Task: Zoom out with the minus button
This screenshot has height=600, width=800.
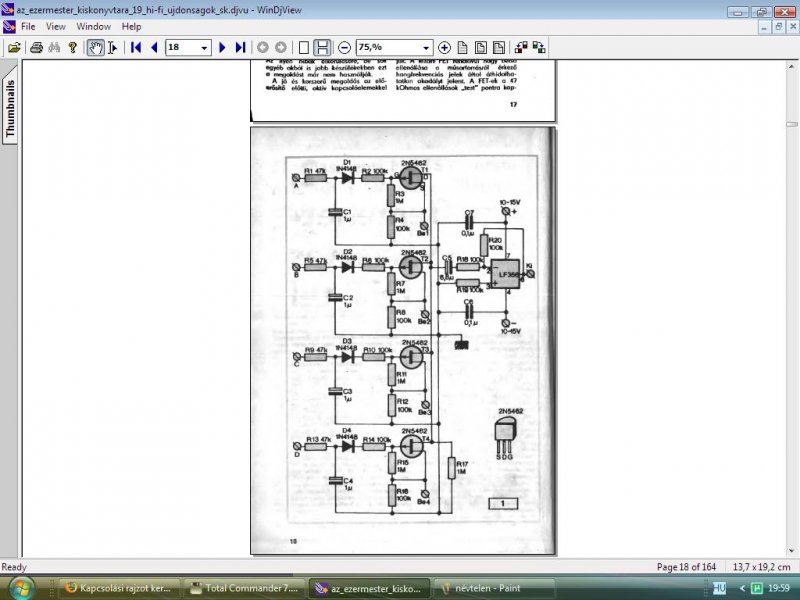Action: pyautogui.click(x=344, y=47)
